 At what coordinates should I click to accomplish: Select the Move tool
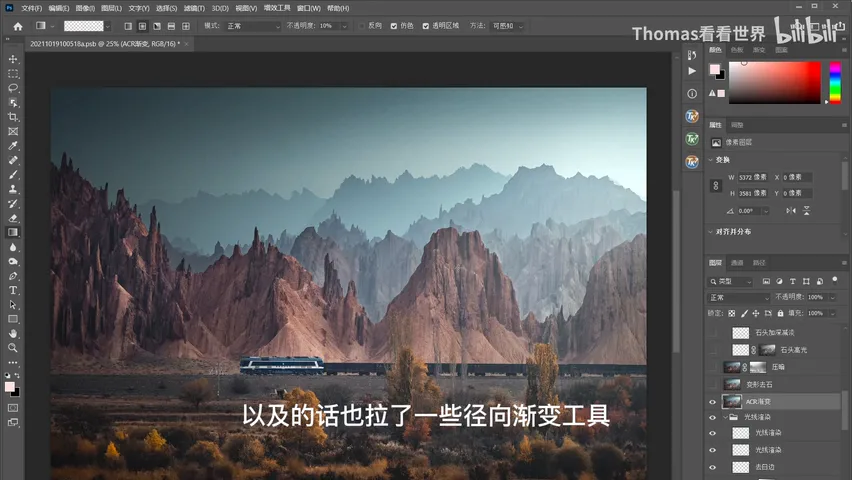[x=13, y=59]
